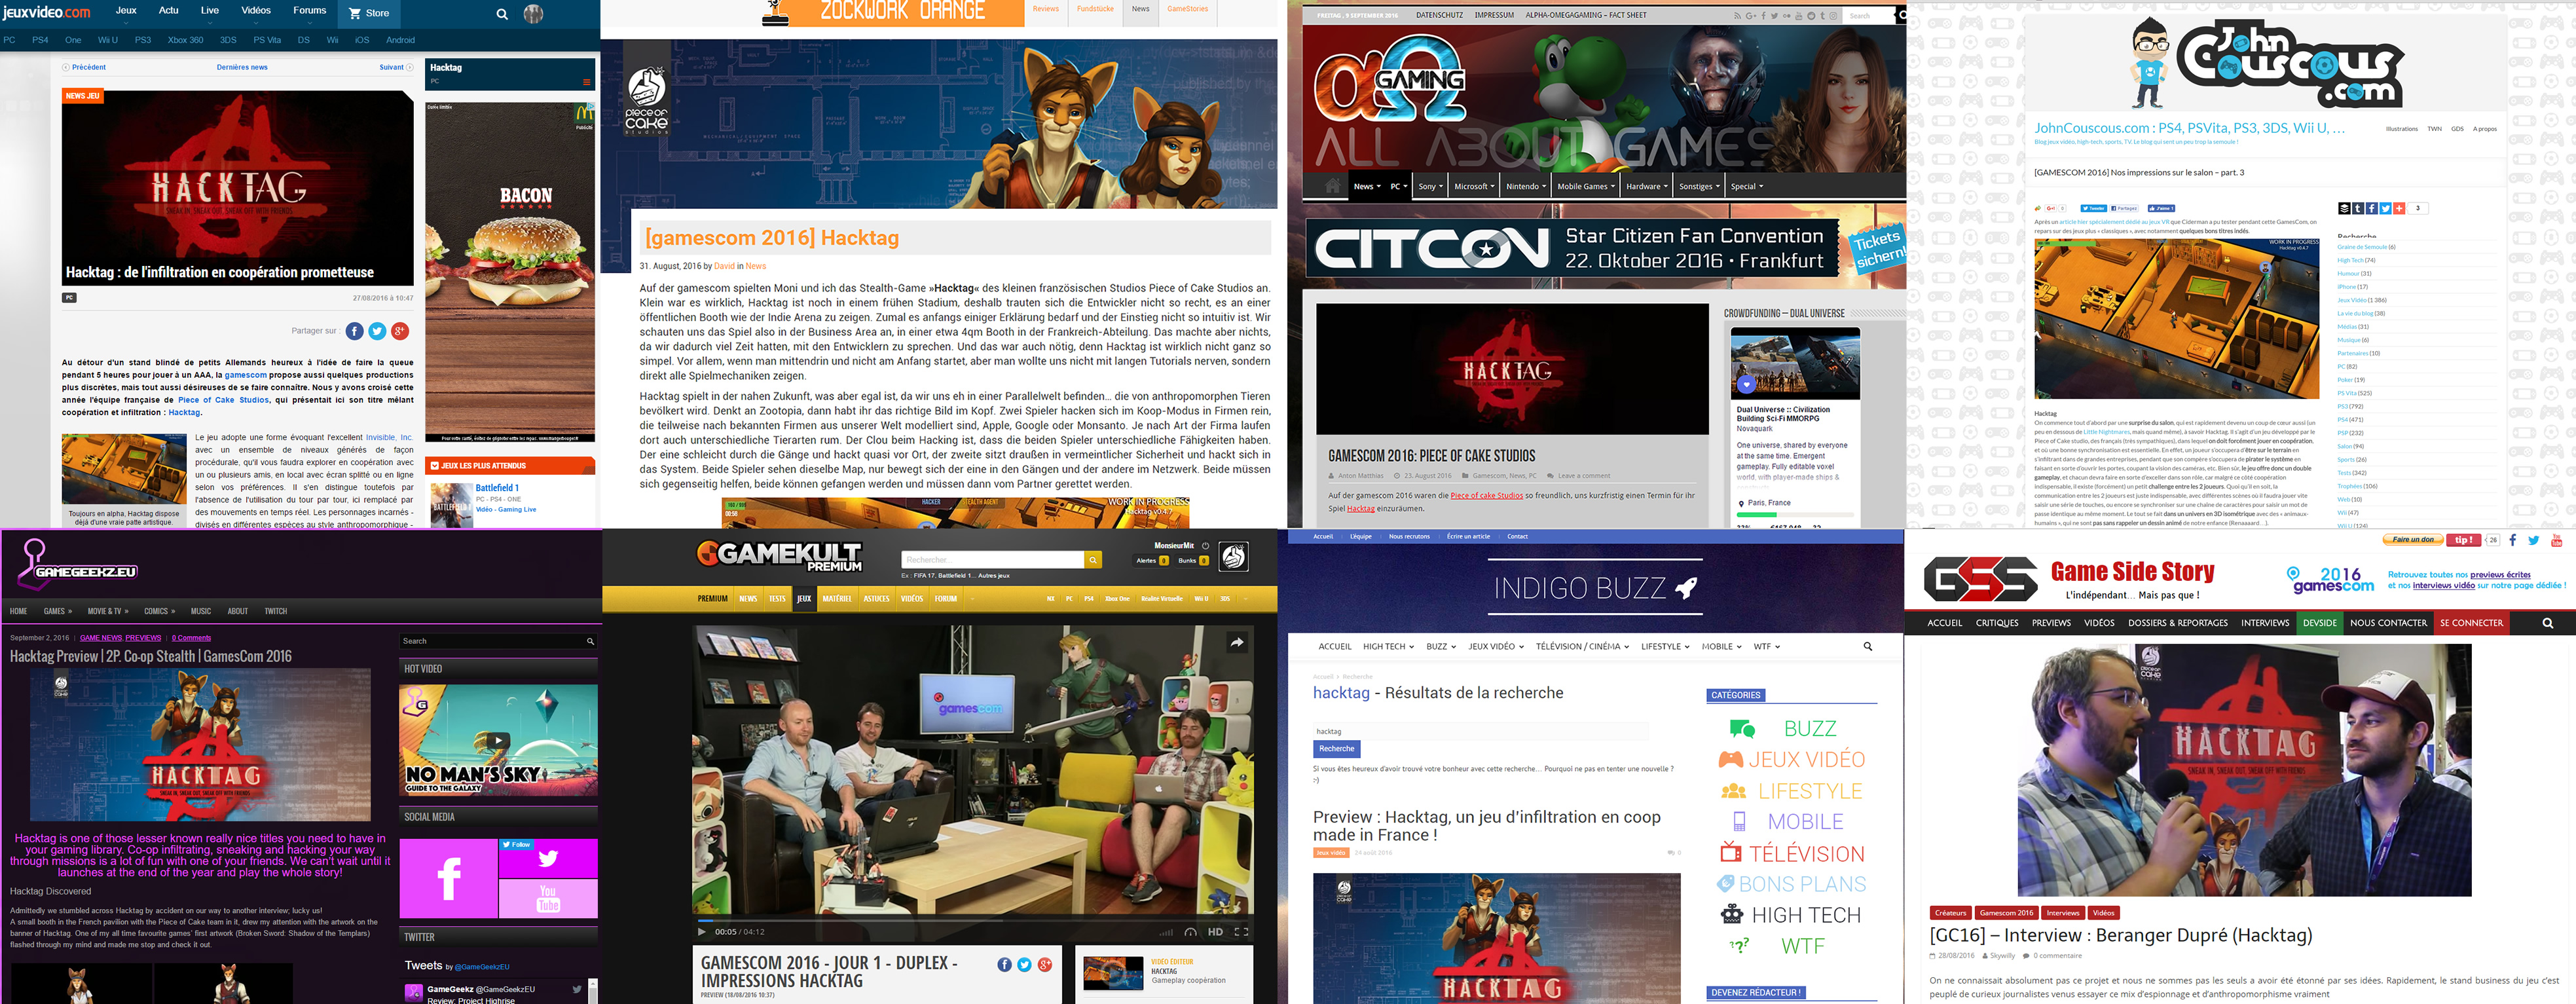Open the DEVSIDE menu item on Game Side Story
Image resolution: width=2576 pixels, height=1004 pixels.
point(2320,623)
